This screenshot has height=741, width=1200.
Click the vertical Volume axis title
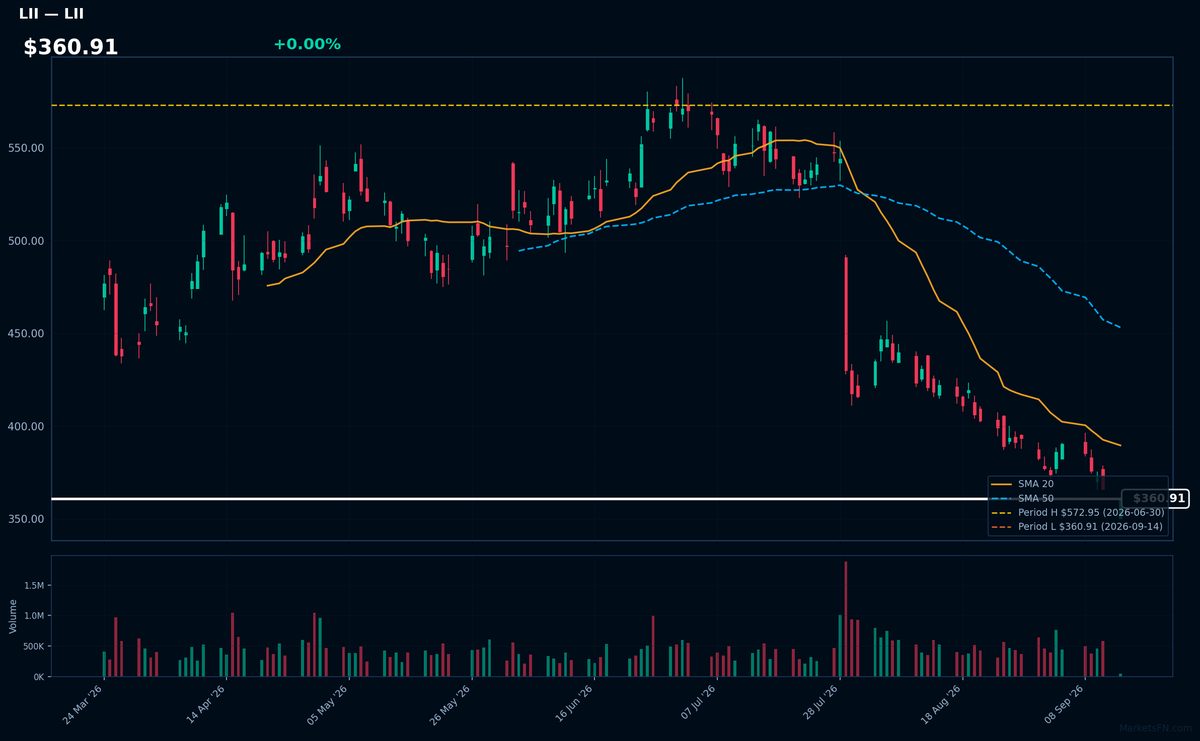pyautogui.click(x=13, y=616)
